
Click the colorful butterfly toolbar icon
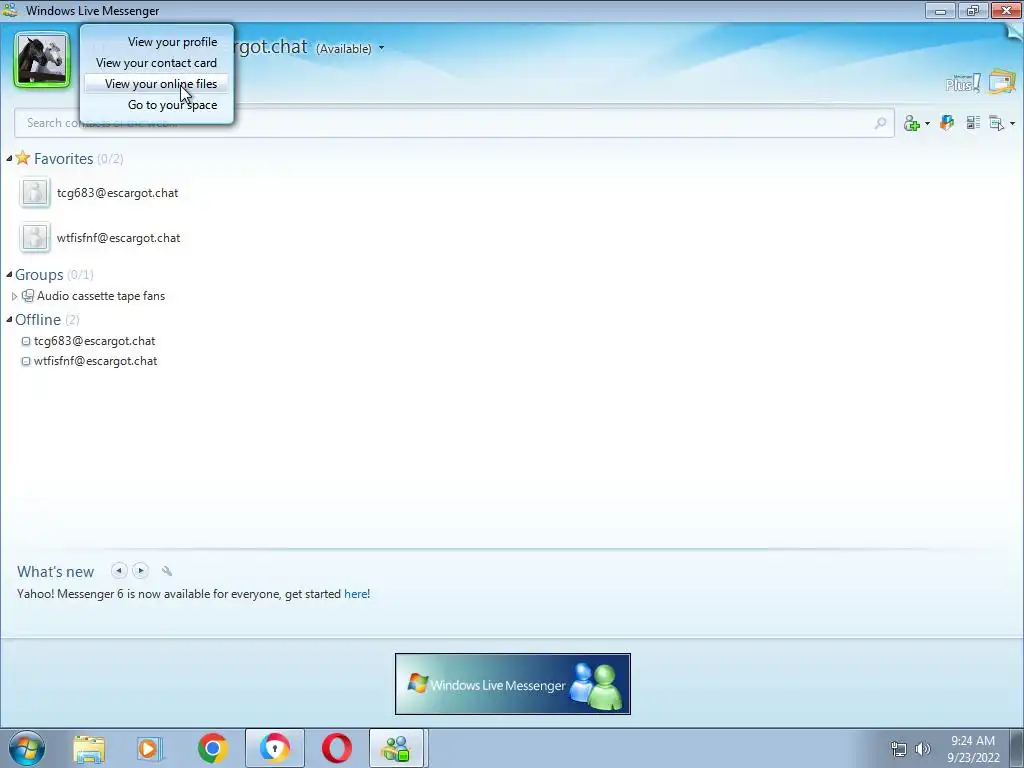point(947,122)
